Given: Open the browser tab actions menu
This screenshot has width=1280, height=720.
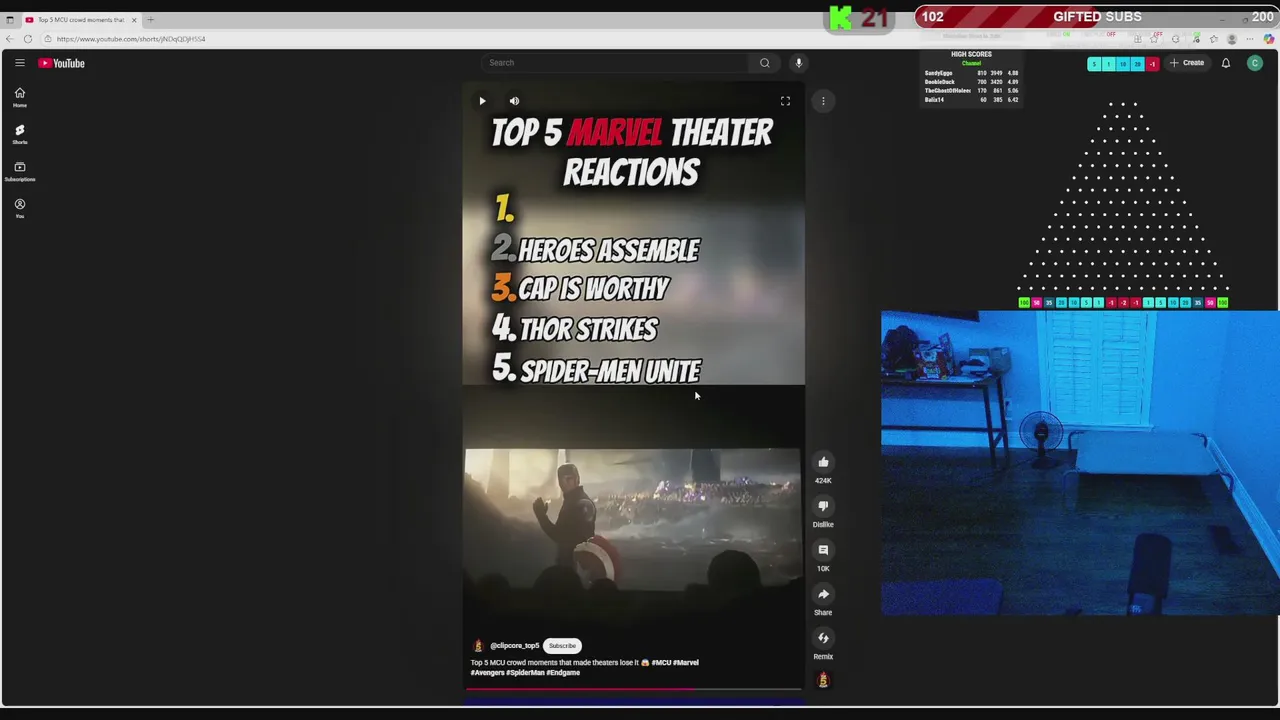Looking at the screenshot, I should [x=9, y=20].
